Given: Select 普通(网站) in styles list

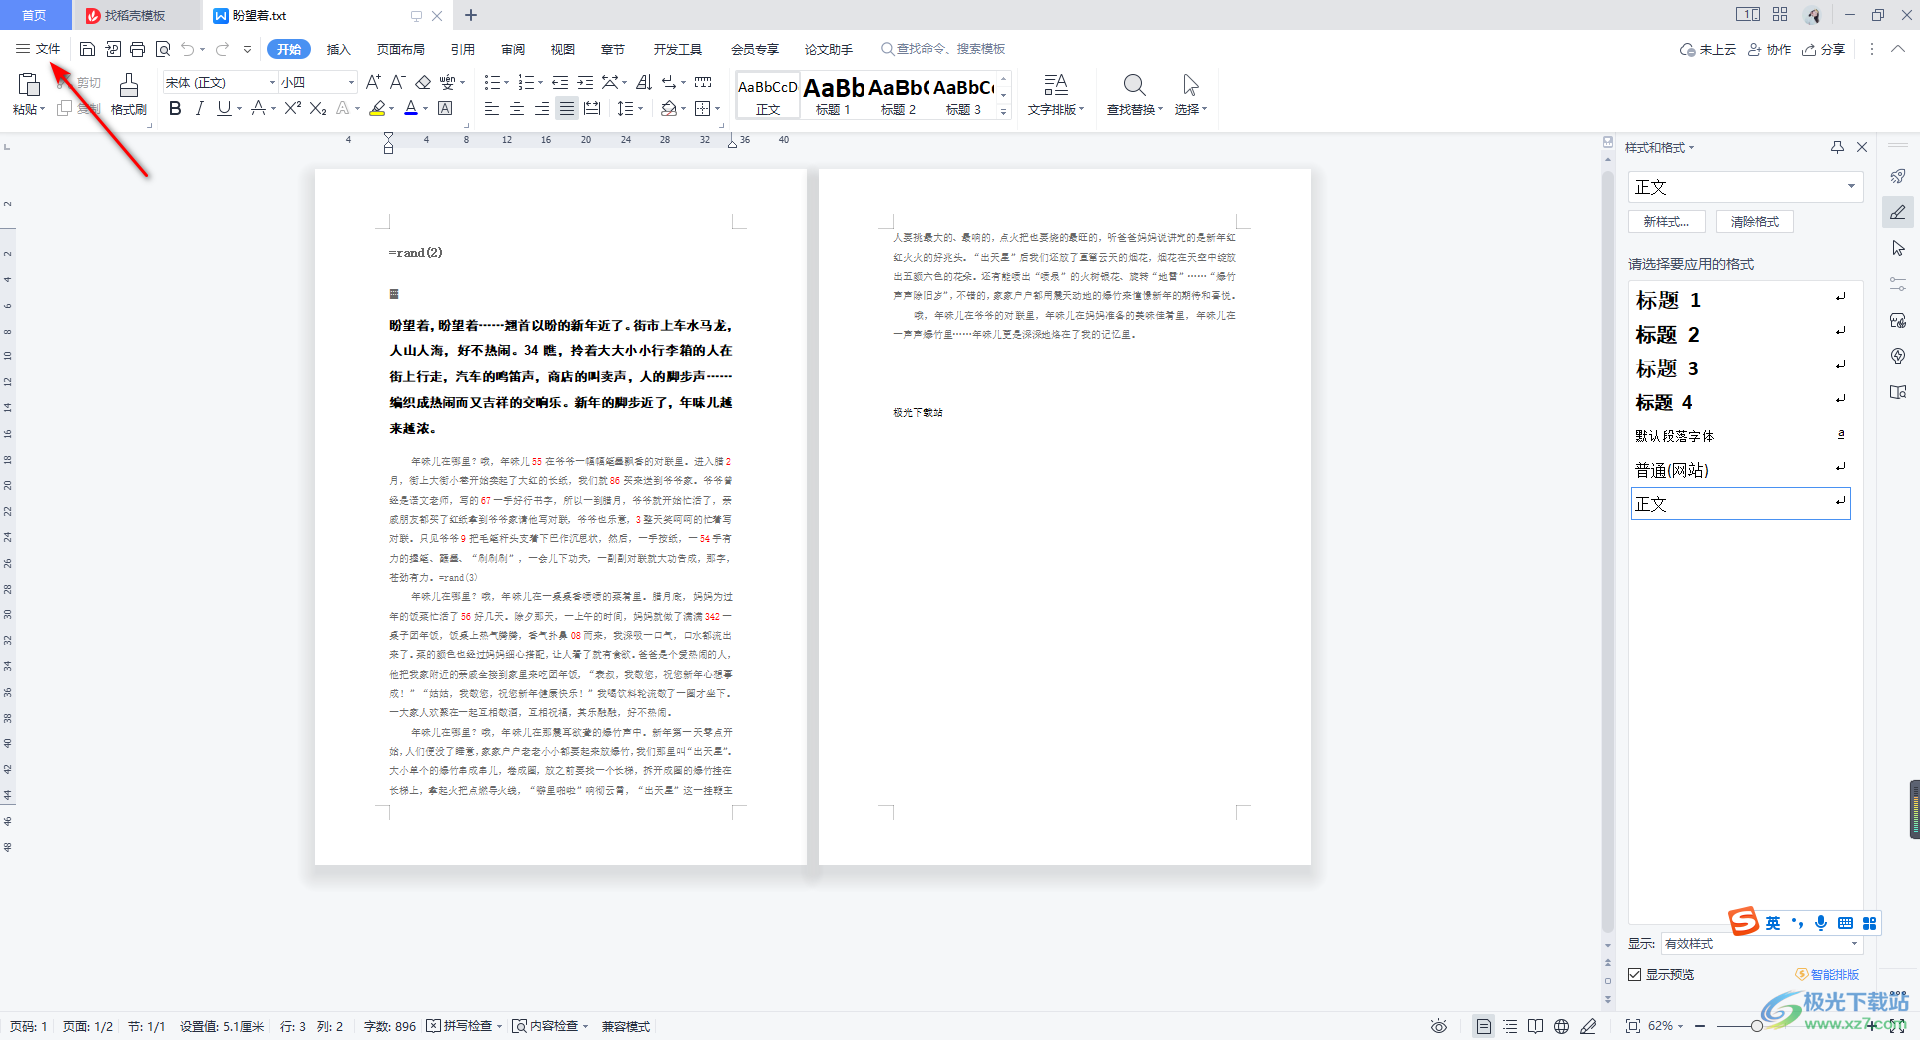Looking at the screenshot, I should click(x=1740, y=470).
